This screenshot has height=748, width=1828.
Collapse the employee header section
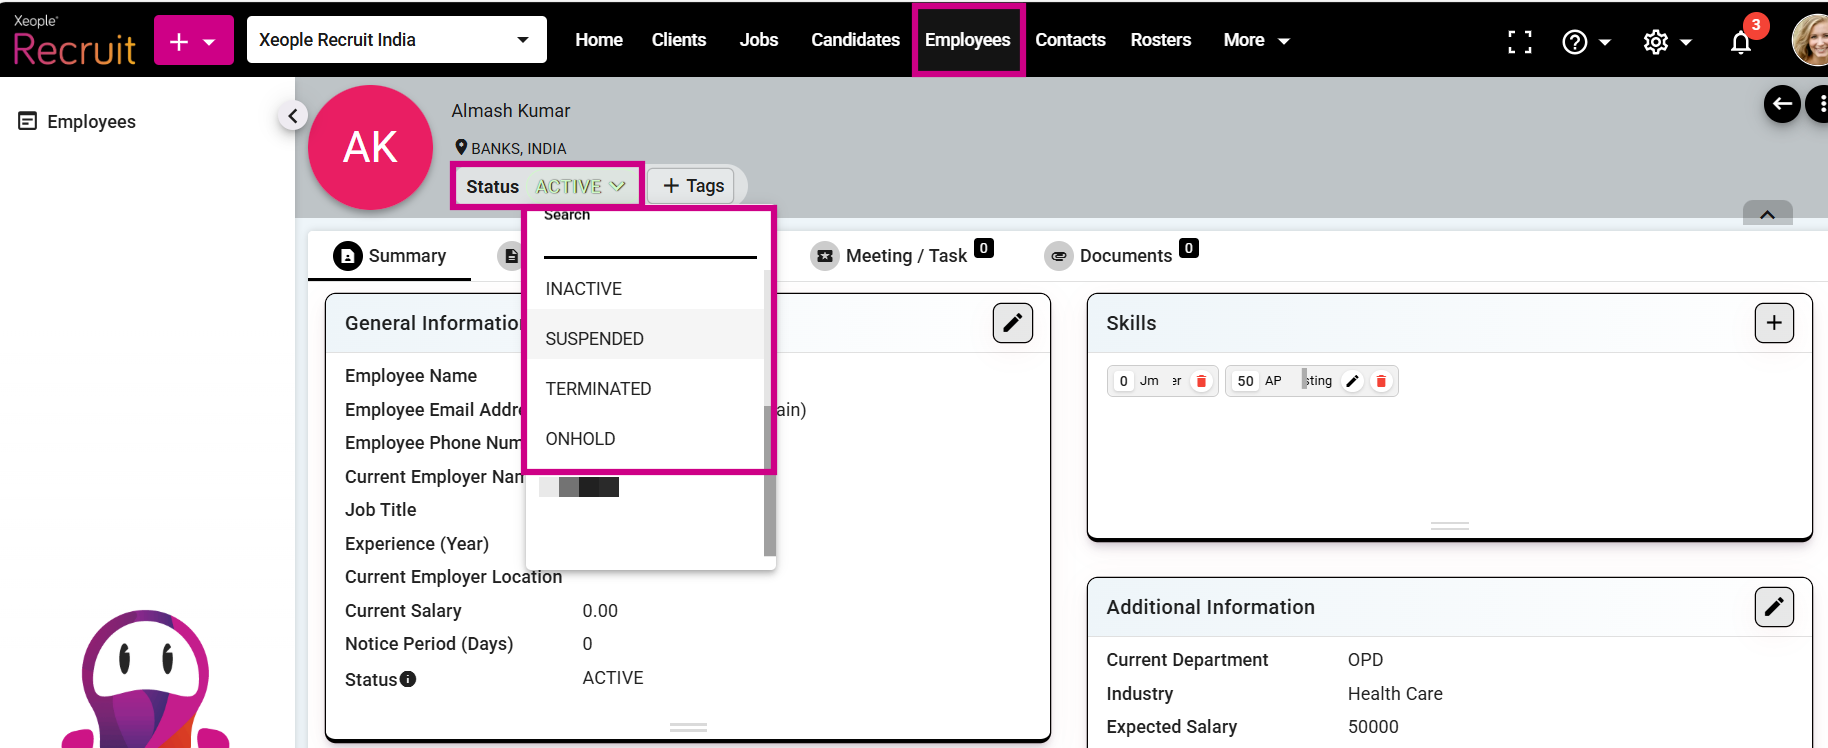1767,214
